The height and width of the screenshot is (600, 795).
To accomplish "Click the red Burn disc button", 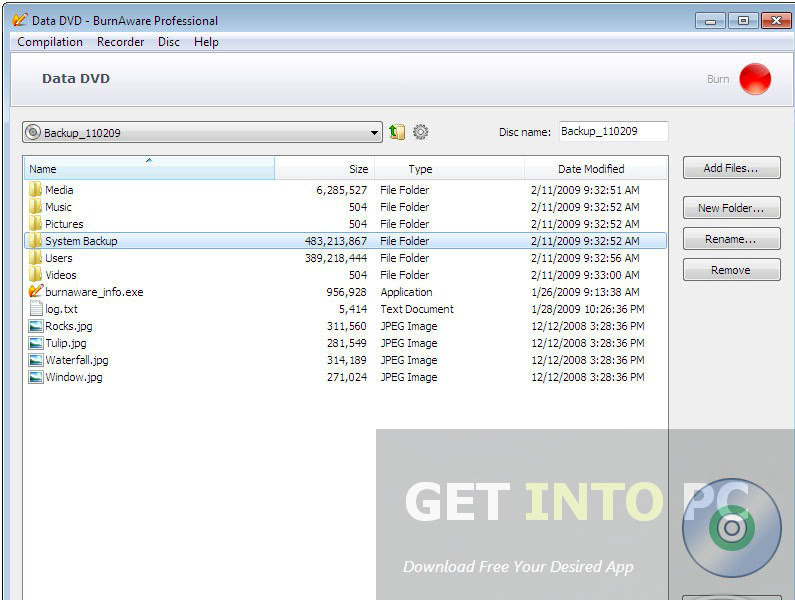I will [x=755, y=79].
